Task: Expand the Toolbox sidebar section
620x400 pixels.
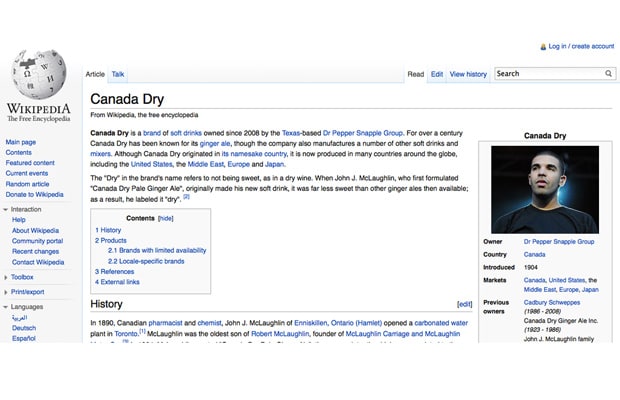Action: 6,277
